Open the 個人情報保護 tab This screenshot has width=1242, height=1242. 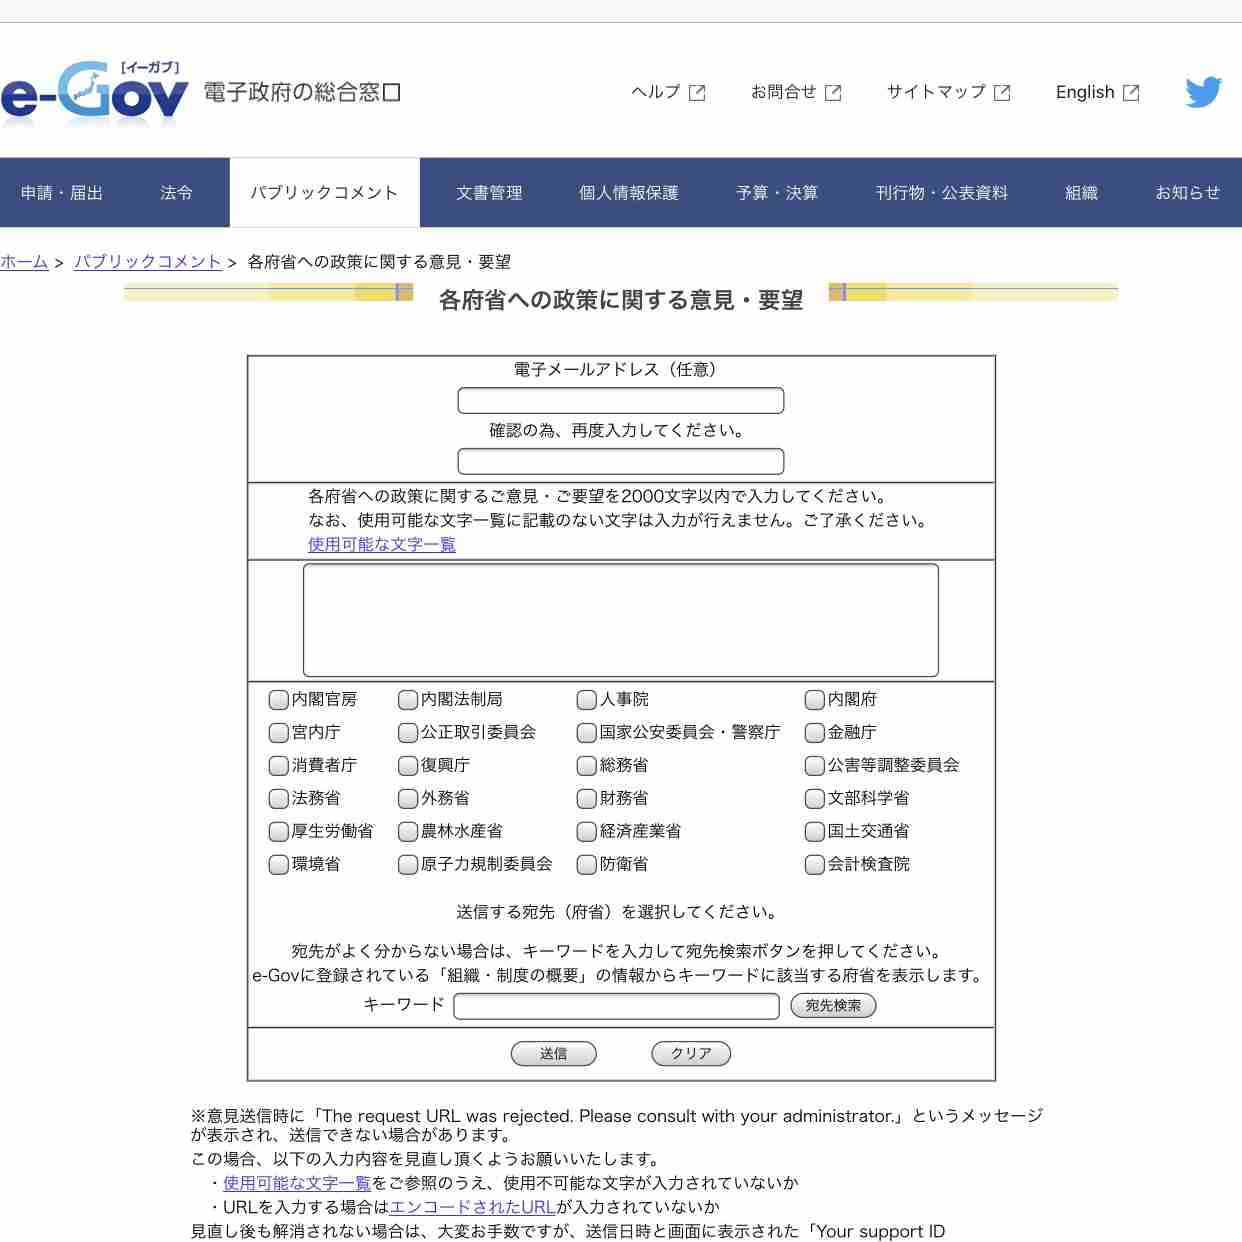(x=629, y=192)
